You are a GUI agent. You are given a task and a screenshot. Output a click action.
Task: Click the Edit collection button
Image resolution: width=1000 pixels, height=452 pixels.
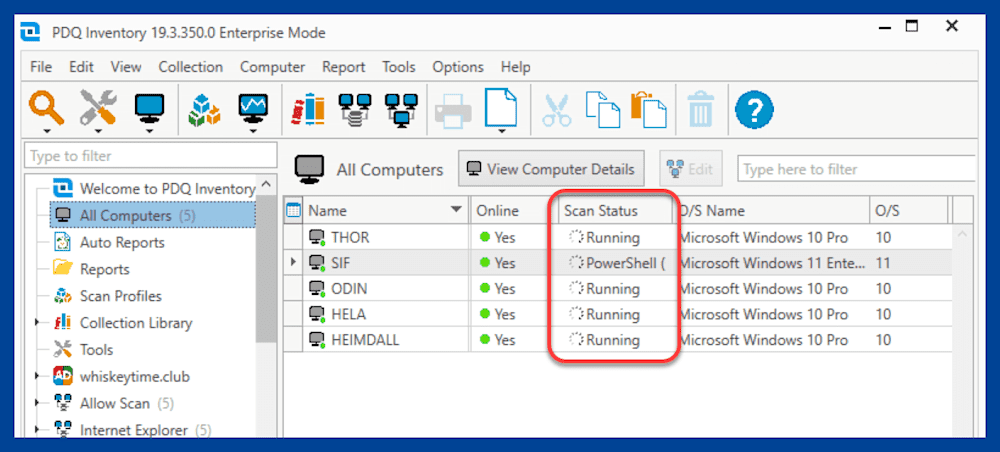tap(691, 169)
